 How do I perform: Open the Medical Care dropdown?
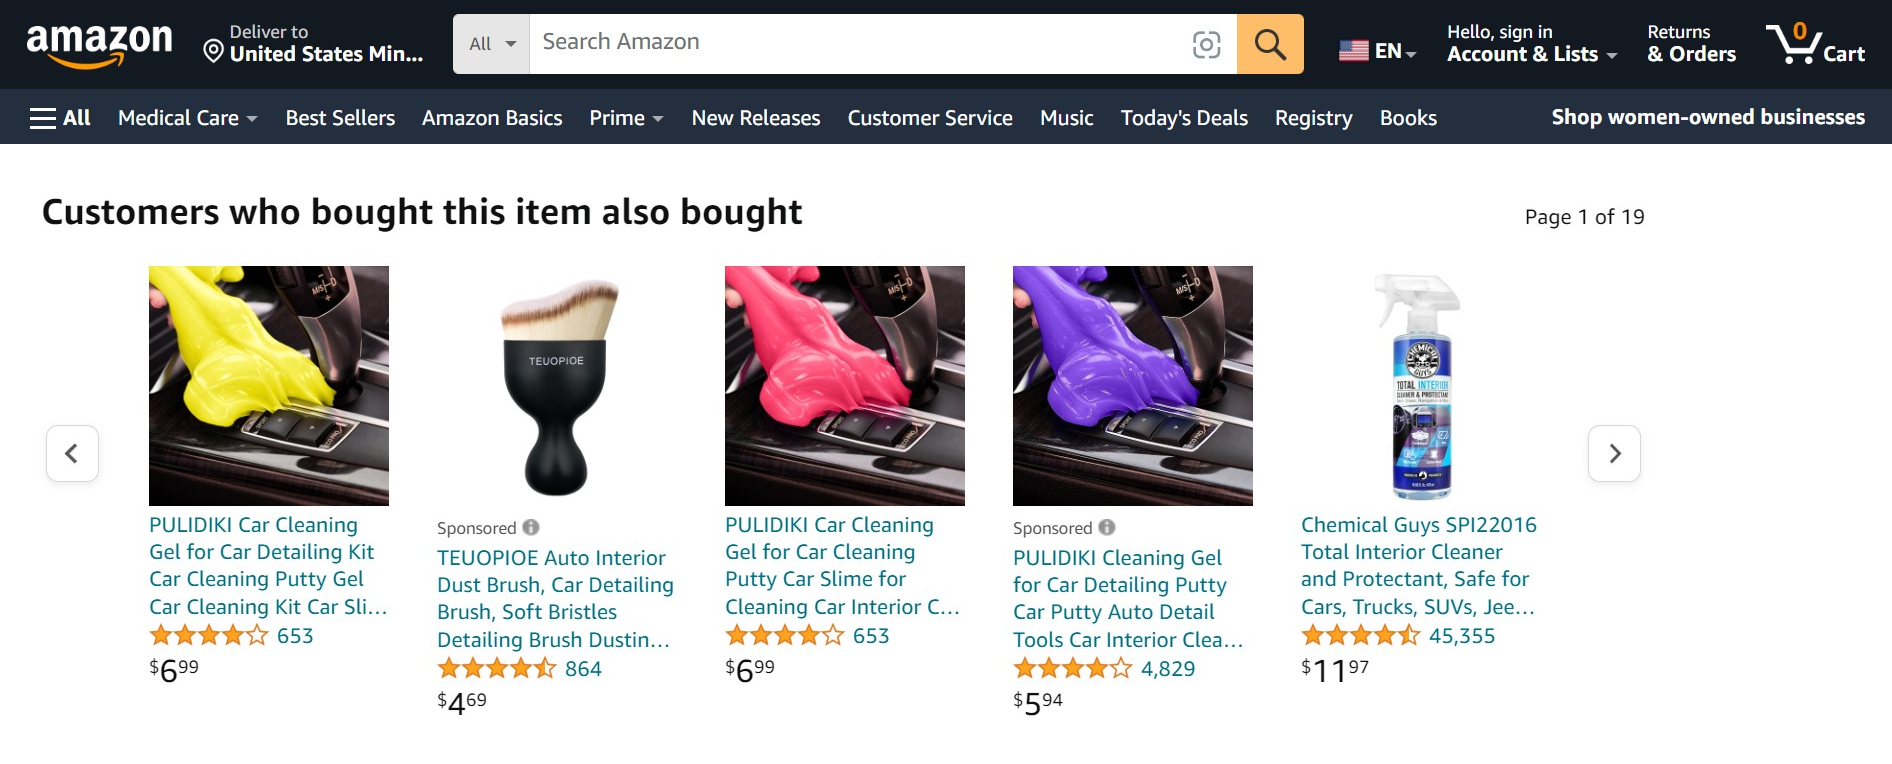coord(186,117)
